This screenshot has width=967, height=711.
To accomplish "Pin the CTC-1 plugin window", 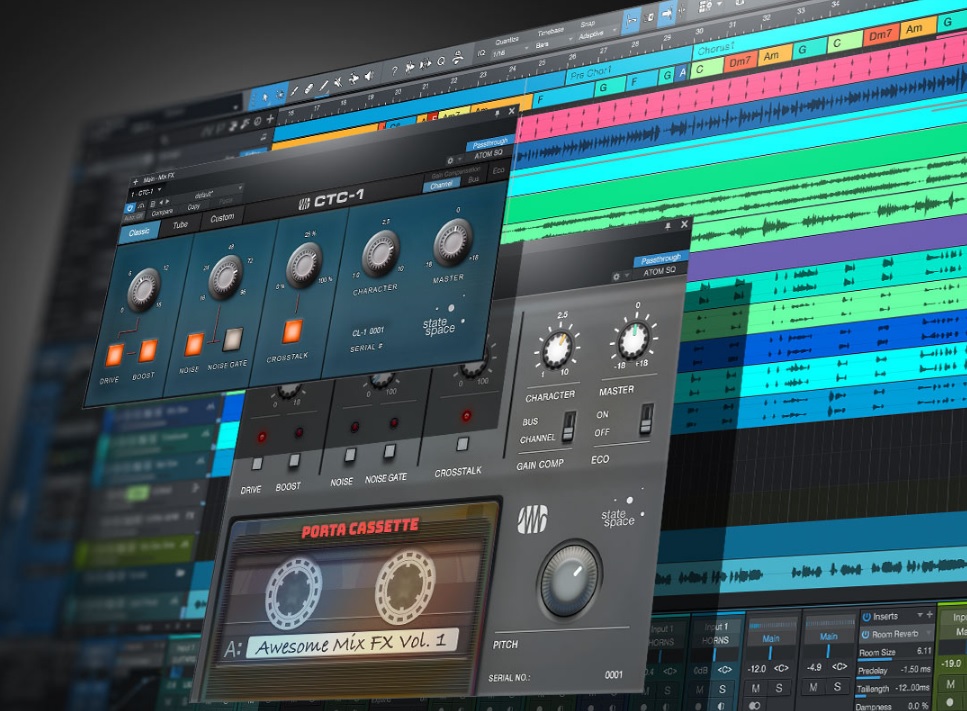I will 496,113.
